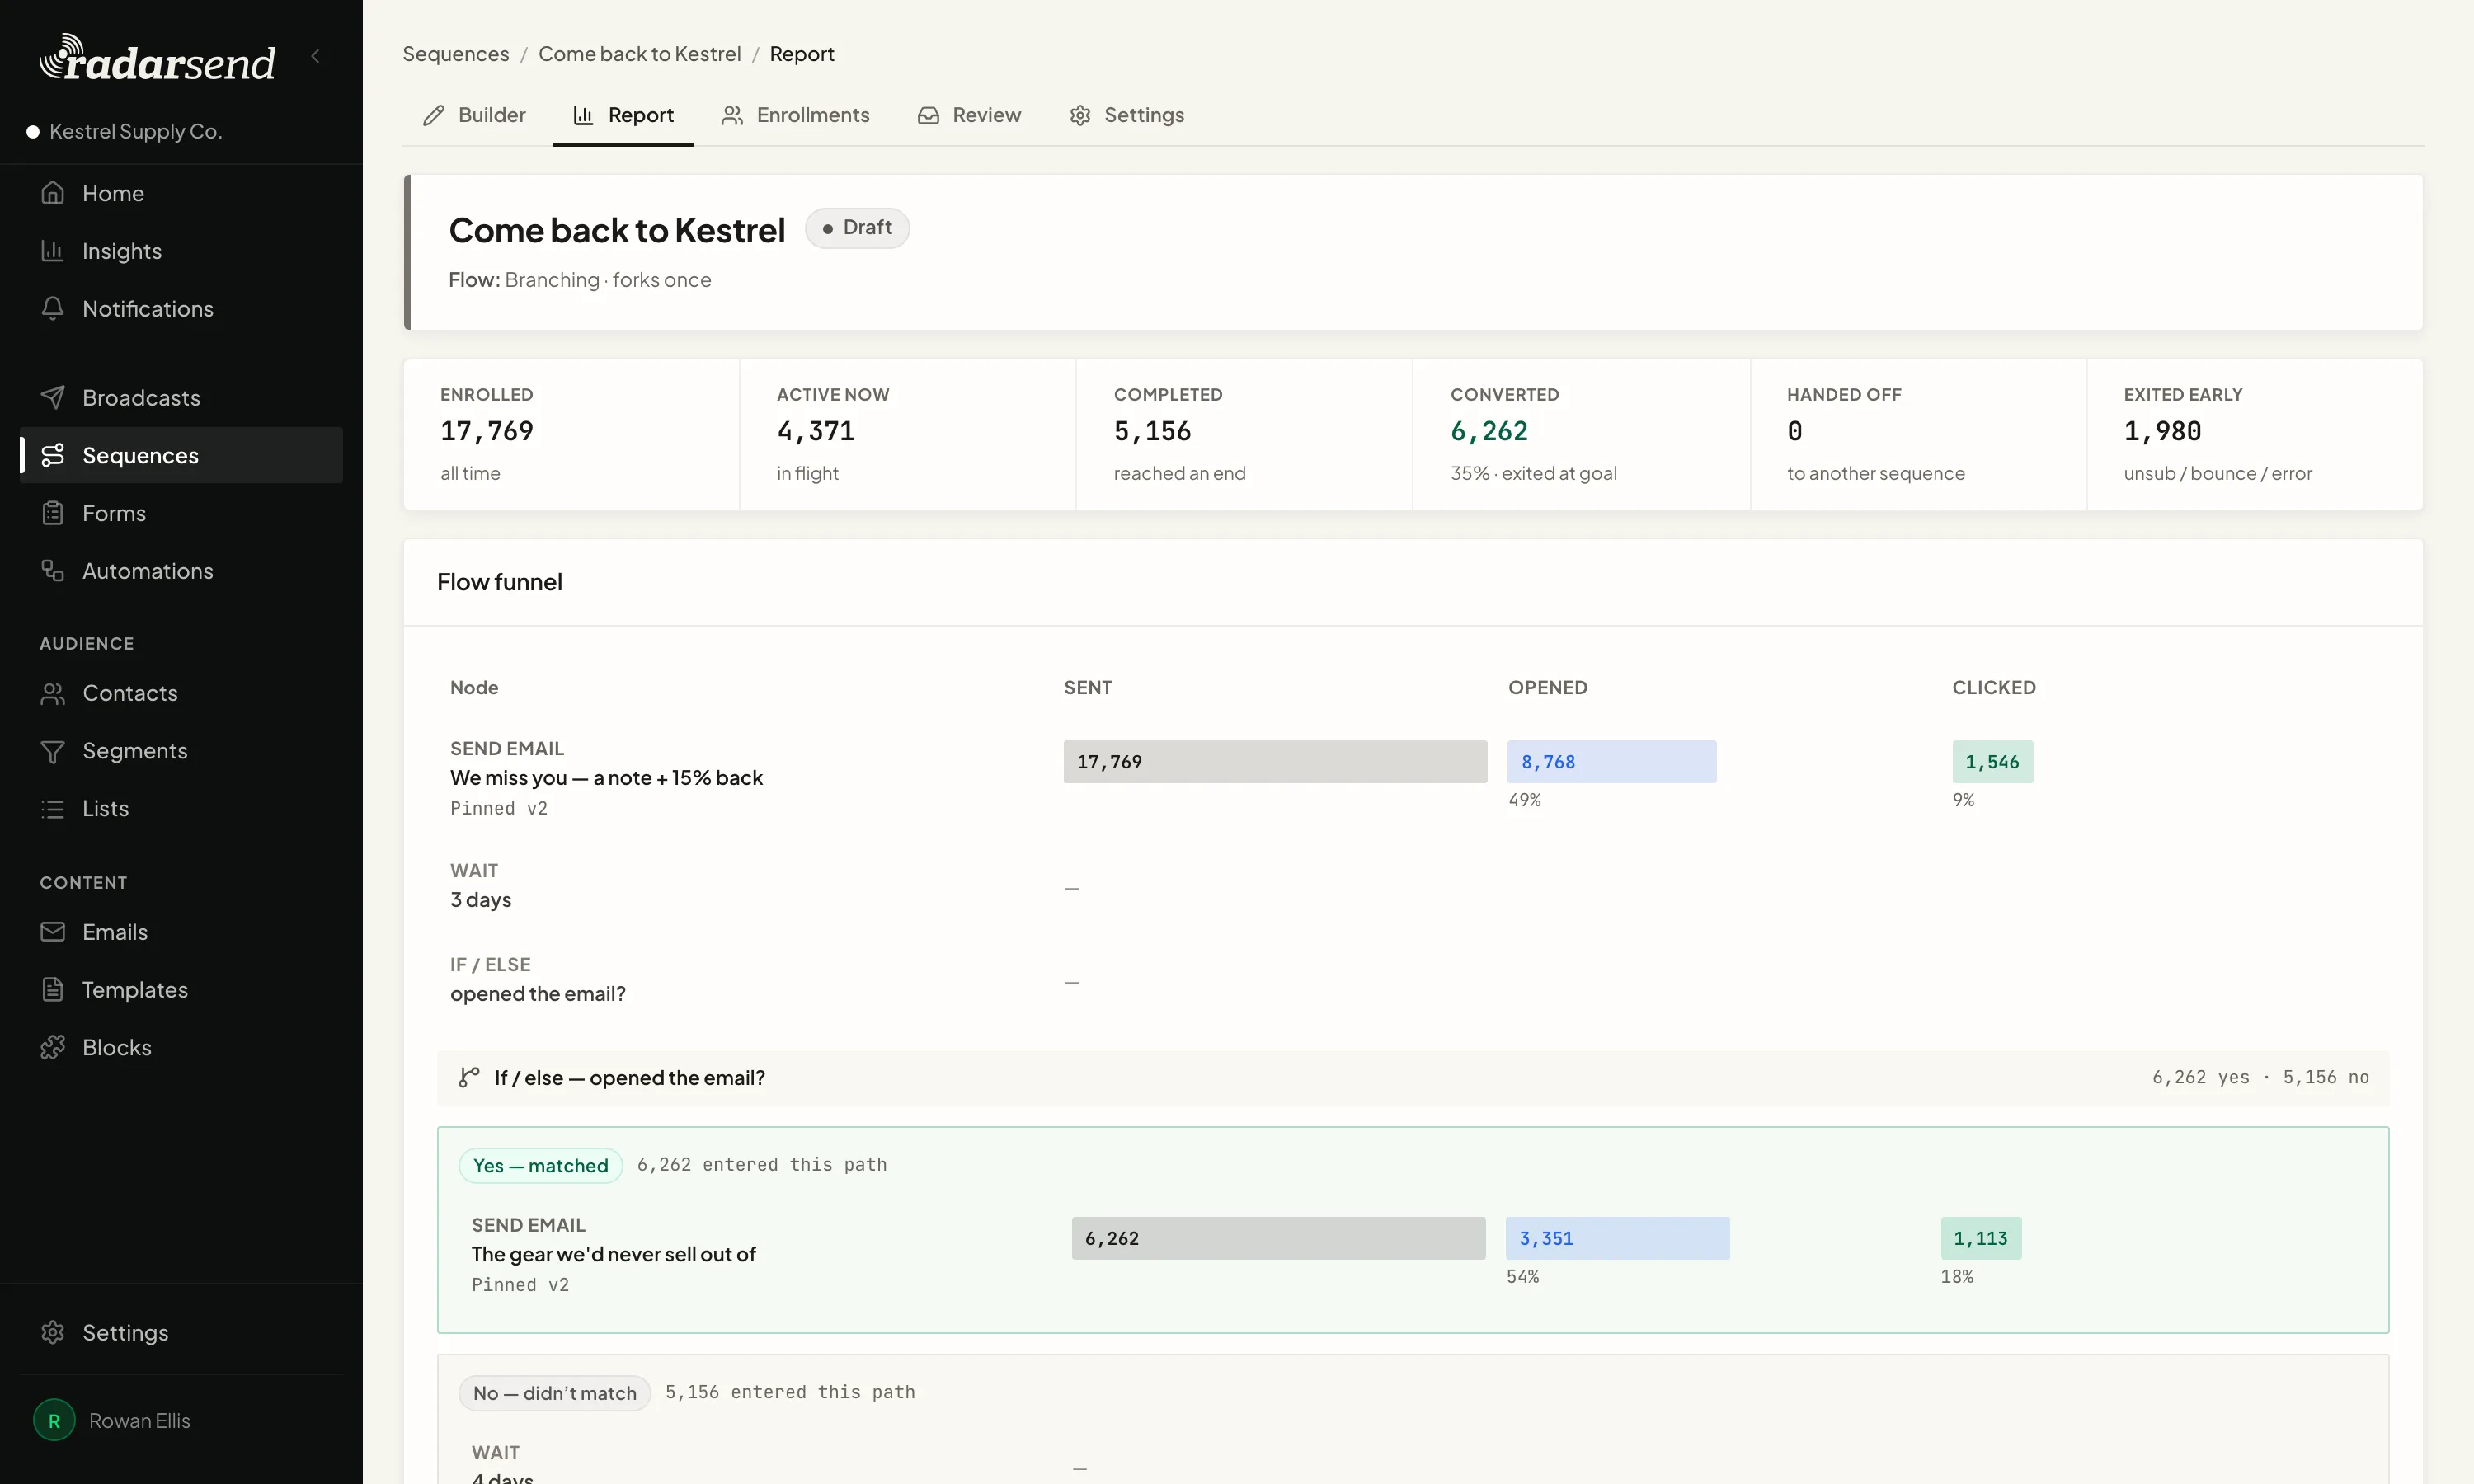
Task: Click 'The gear we'd never sell out of'
Action: 614,1254
